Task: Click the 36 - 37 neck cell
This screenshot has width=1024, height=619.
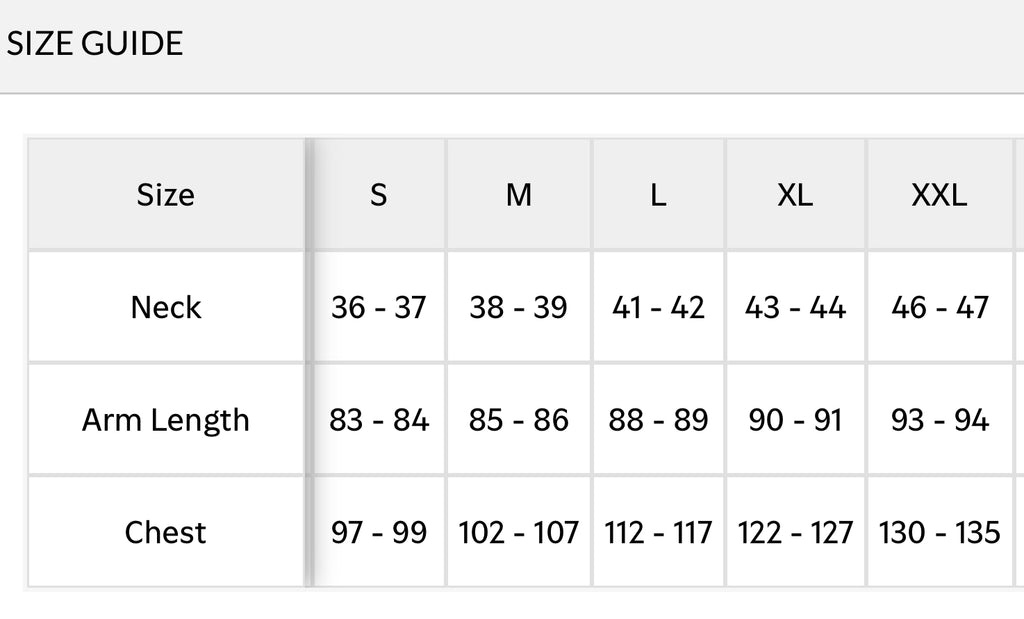Action: [379, 307]
